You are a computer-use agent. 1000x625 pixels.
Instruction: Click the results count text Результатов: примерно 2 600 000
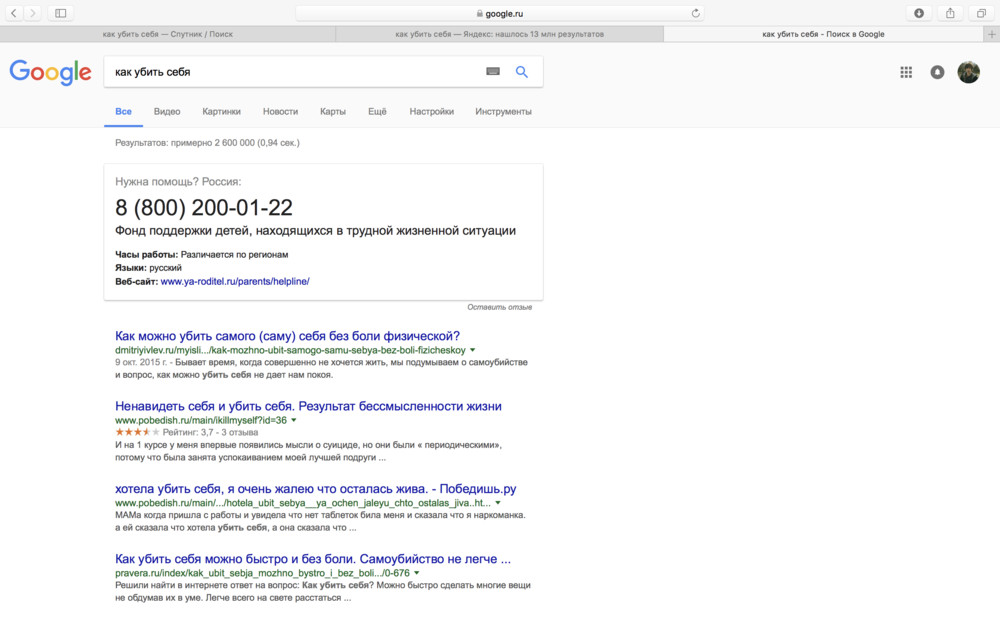click(x=207, y=143)
